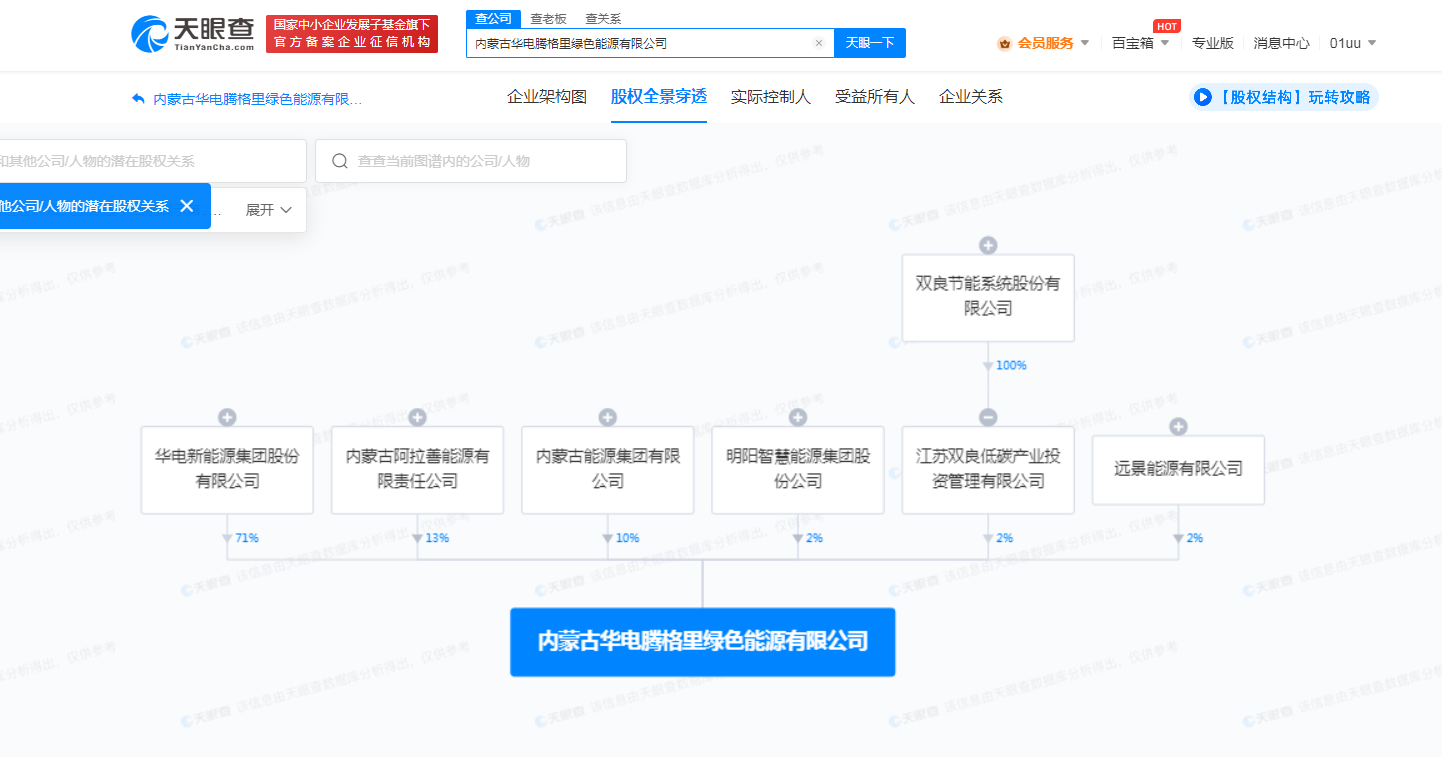Select the 华电新能源集团股份有限公司 node
Viewport: 1442px width, 757px height.
pyautogui.click(x=227, y=470)
